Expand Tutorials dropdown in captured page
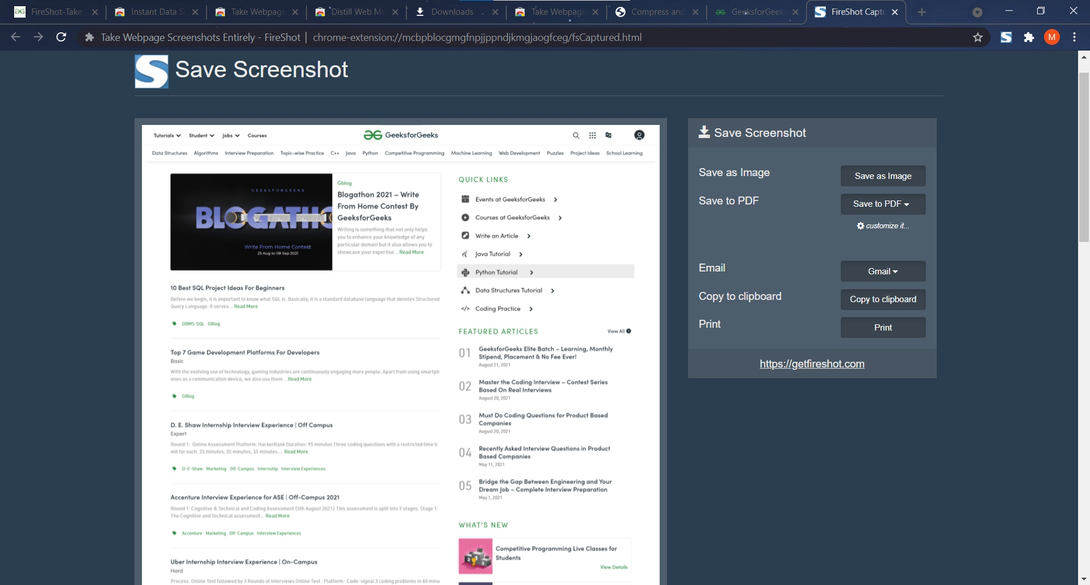The image size is (1090, 585). click(x=167, y=135)
